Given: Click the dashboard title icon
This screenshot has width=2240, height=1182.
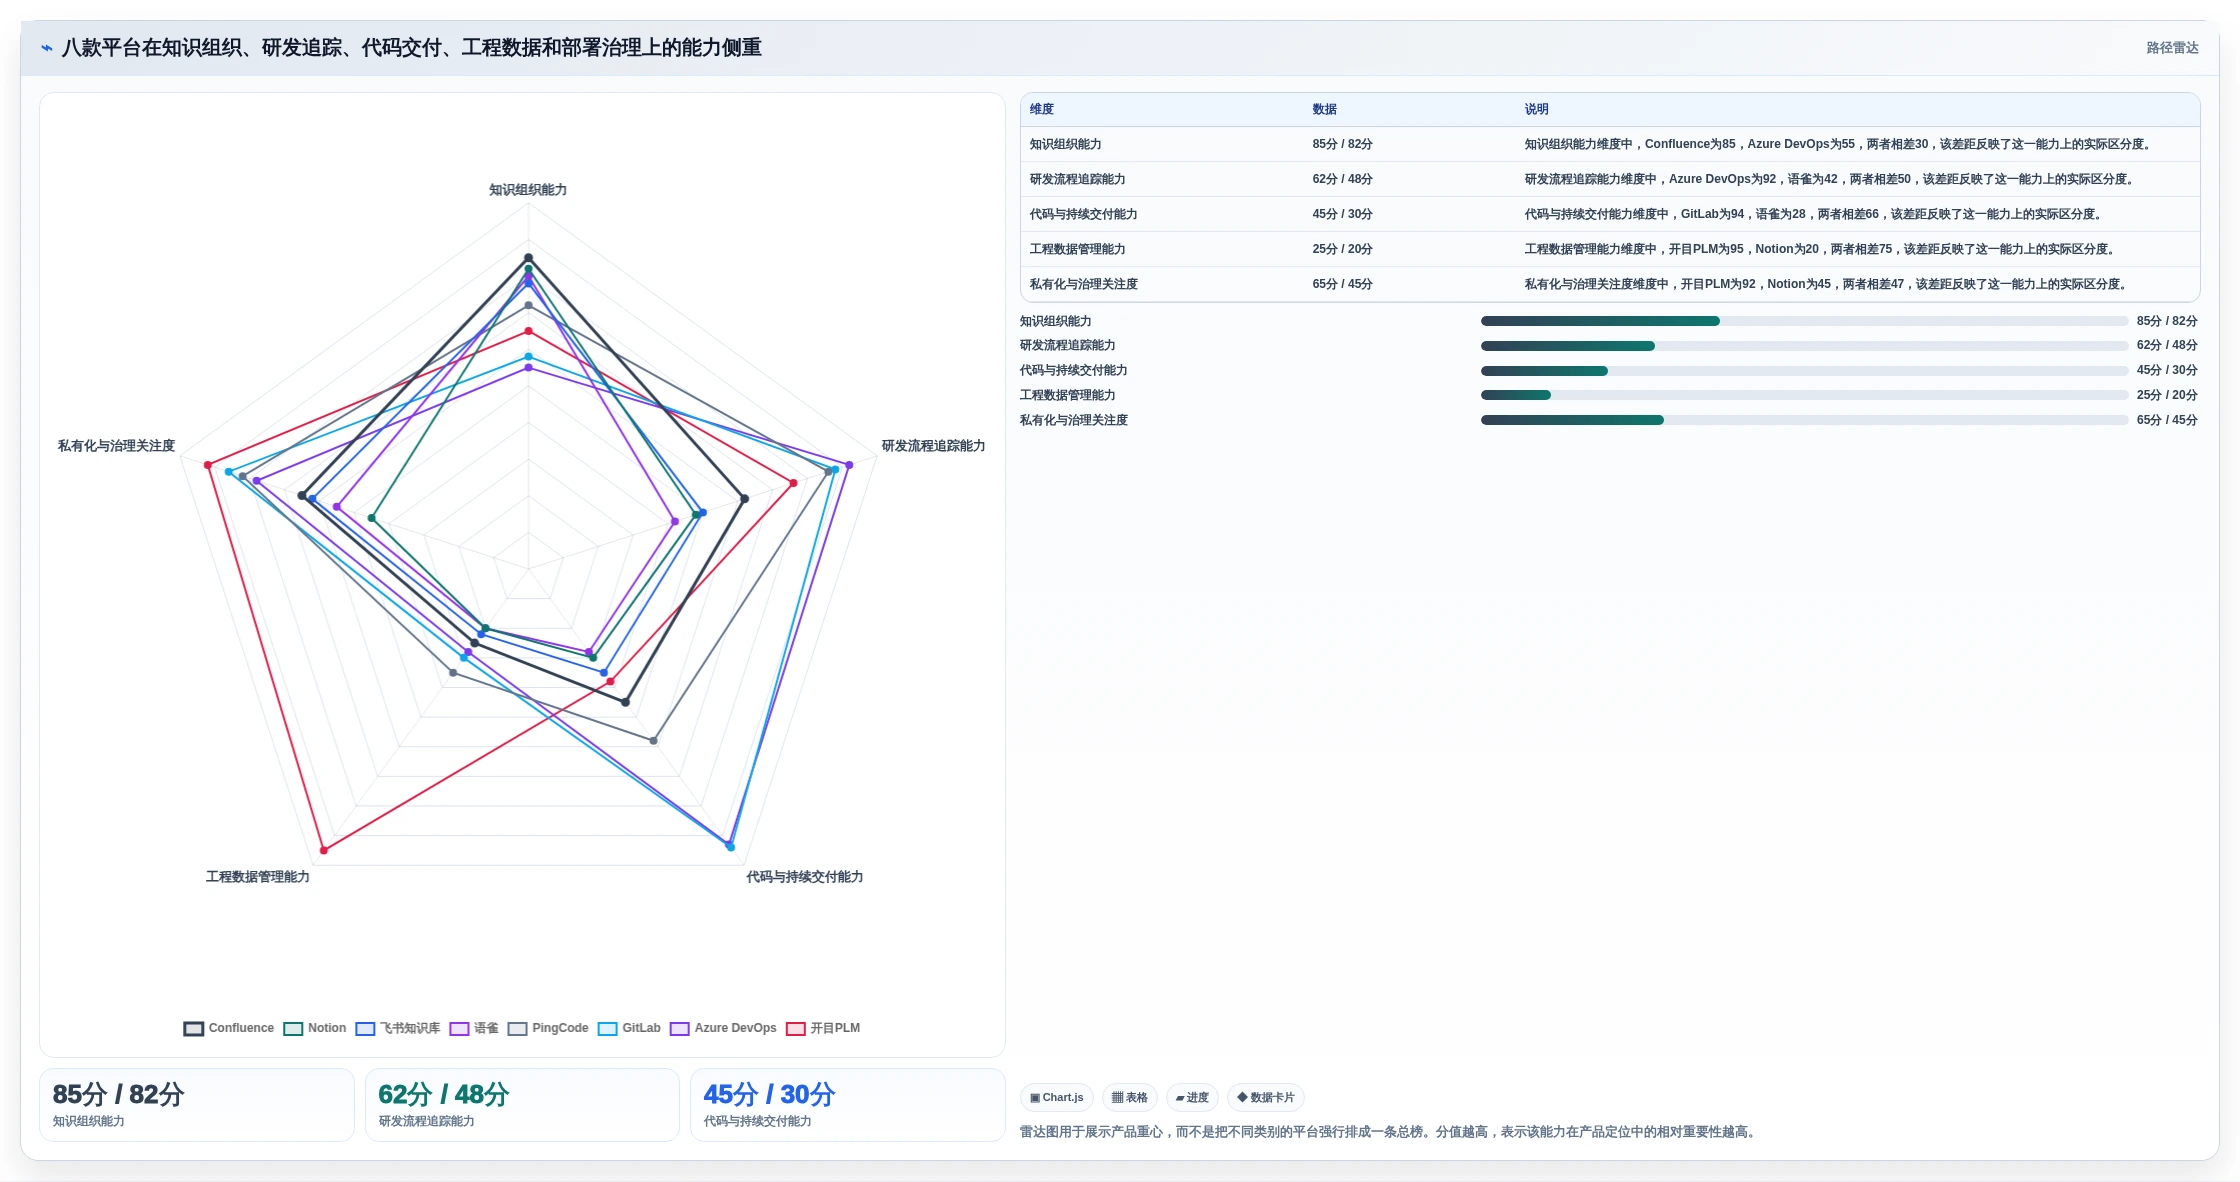Looking at the screenshot, I should pyautogui.click(x=46, y=48).
